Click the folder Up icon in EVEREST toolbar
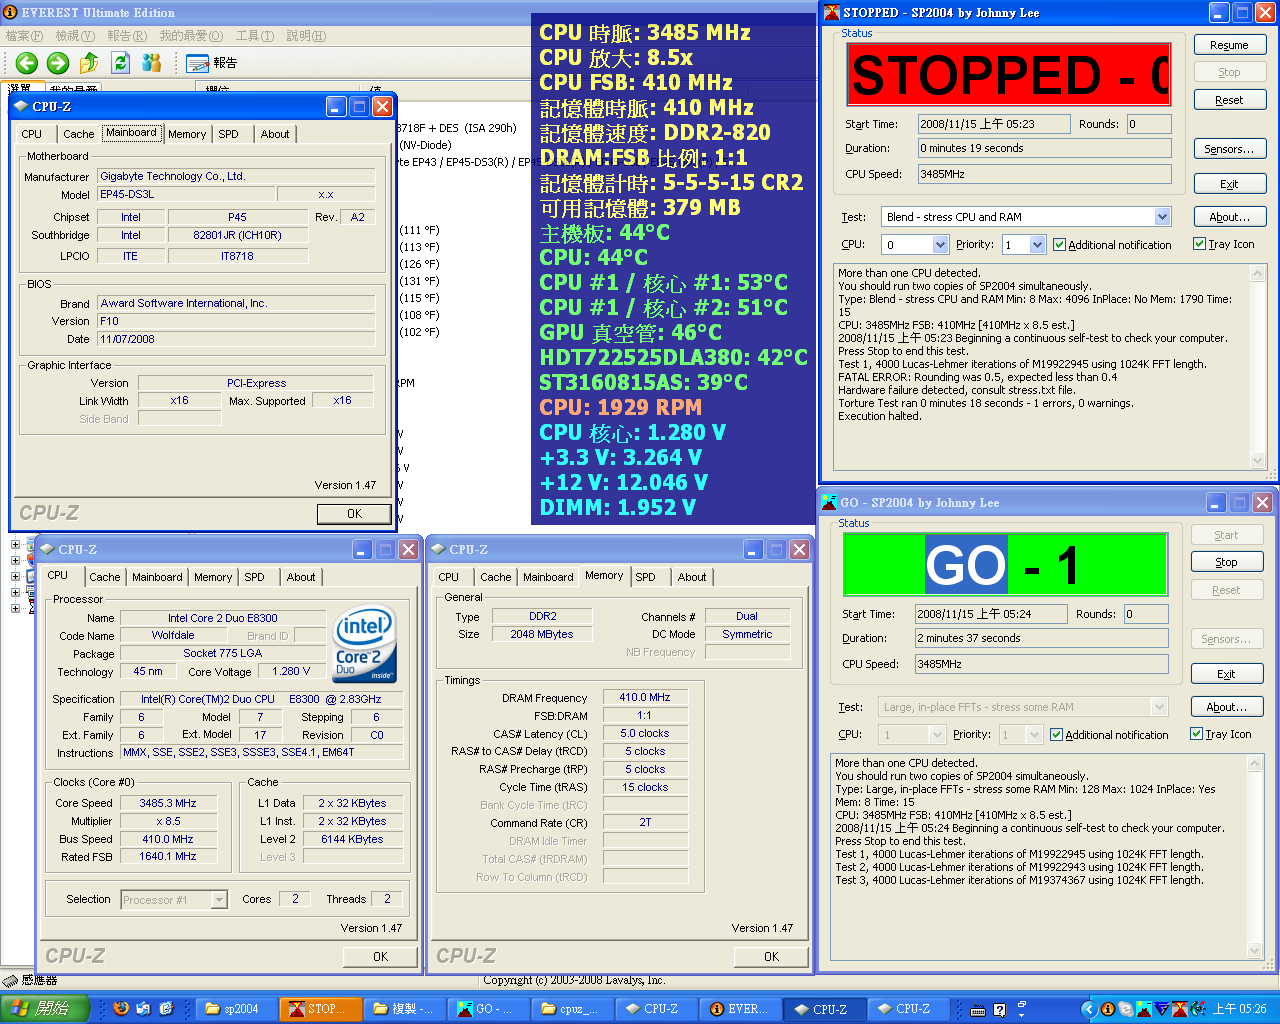 (x=89, y=63)
